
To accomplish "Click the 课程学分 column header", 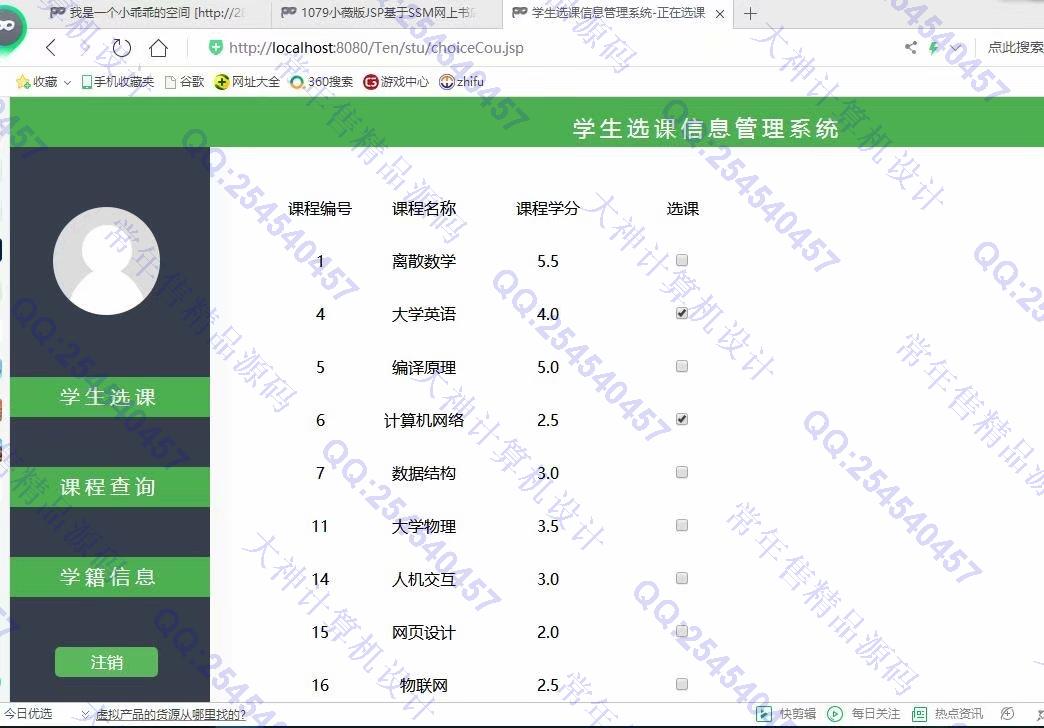I will click(x=548, y=208).
